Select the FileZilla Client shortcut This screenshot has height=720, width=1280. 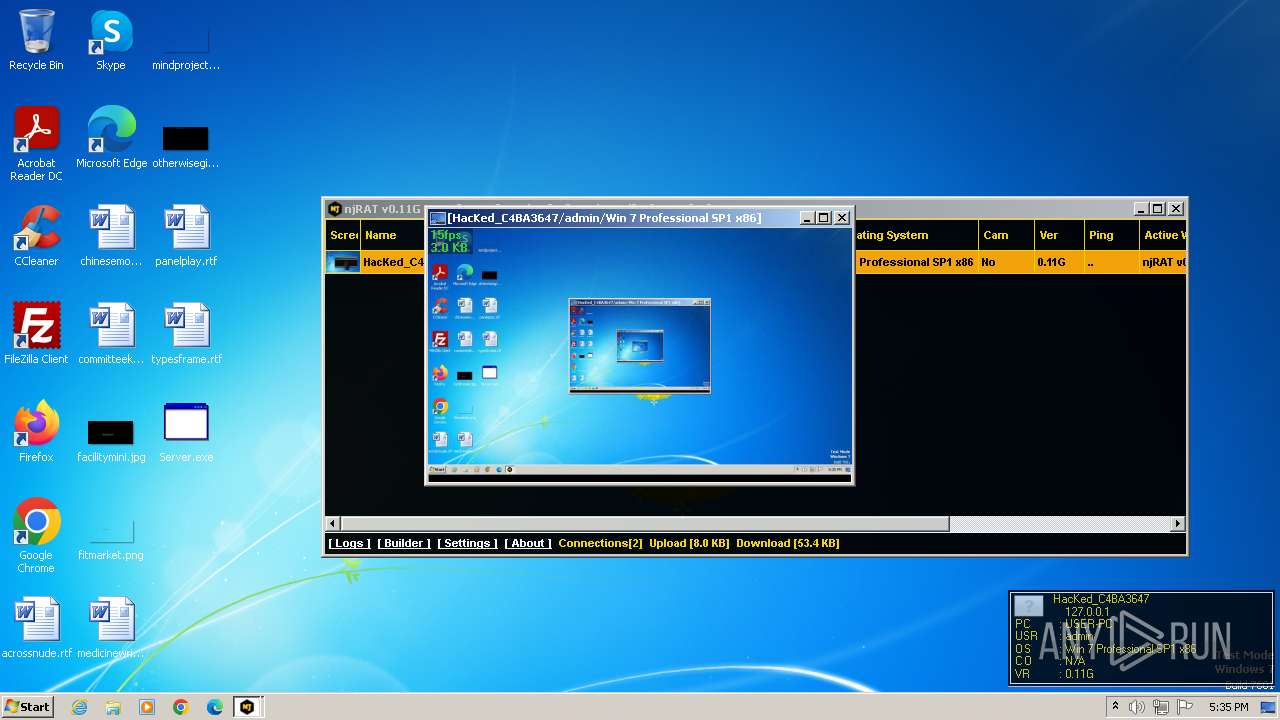pos(36,334)
